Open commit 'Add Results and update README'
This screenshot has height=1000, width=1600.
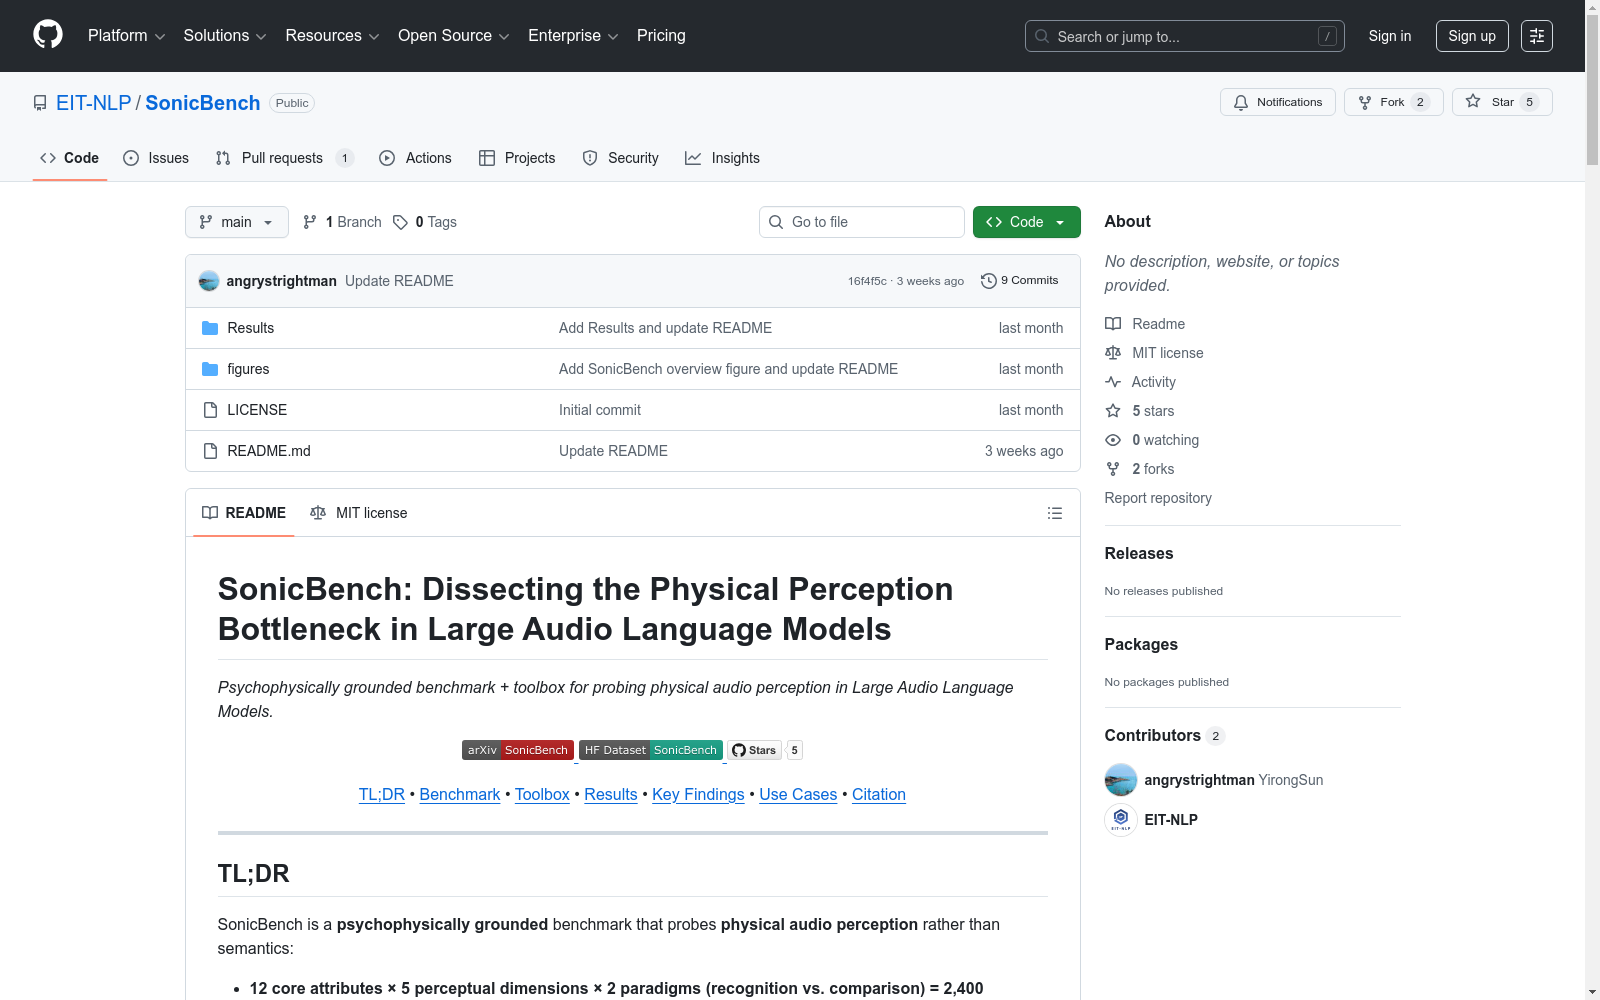[x=665, y=328]
